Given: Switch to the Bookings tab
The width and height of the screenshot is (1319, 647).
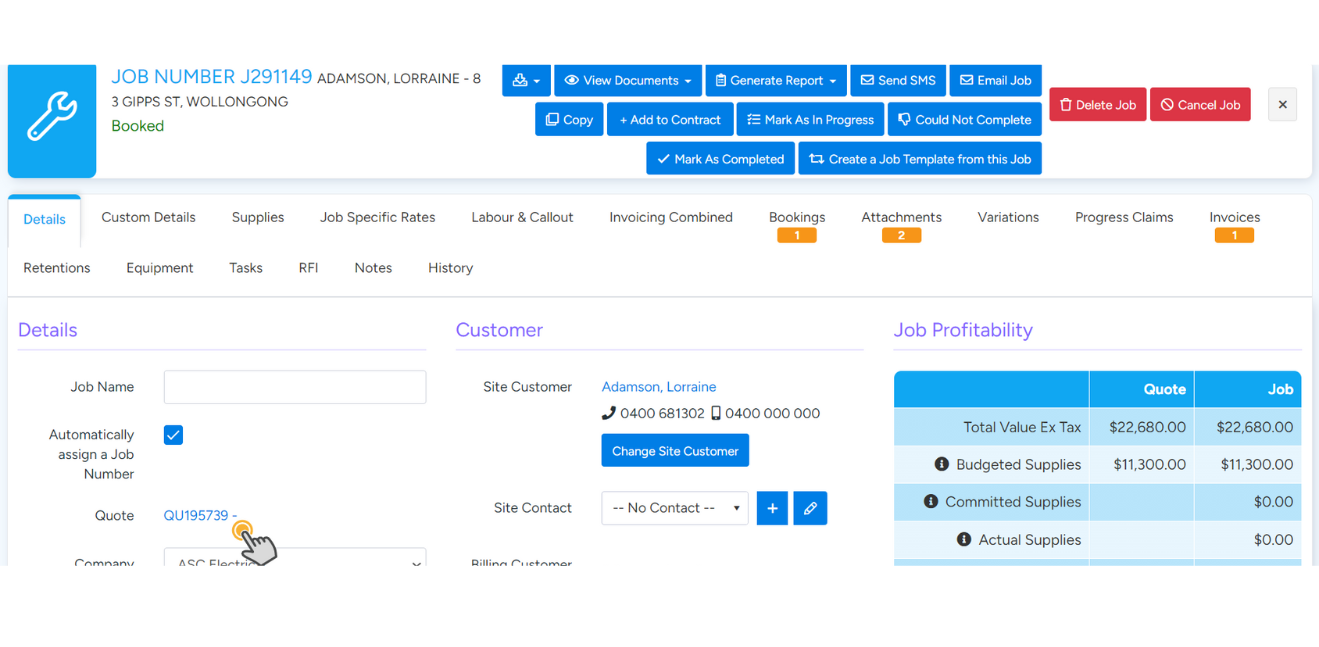Looking at the screenshot, I should point(796,217).
